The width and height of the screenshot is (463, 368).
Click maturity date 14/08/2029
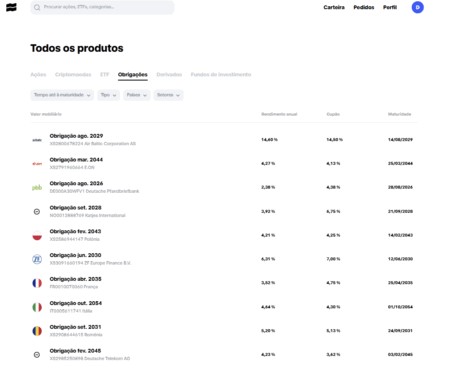point(400,140)
